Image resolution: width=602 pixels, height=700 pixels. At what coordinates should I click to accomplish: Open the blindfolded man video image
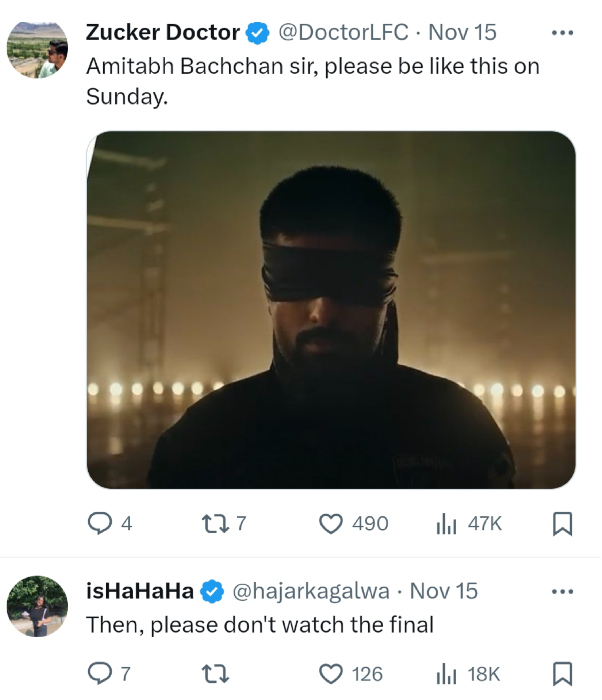coord(331,310)
